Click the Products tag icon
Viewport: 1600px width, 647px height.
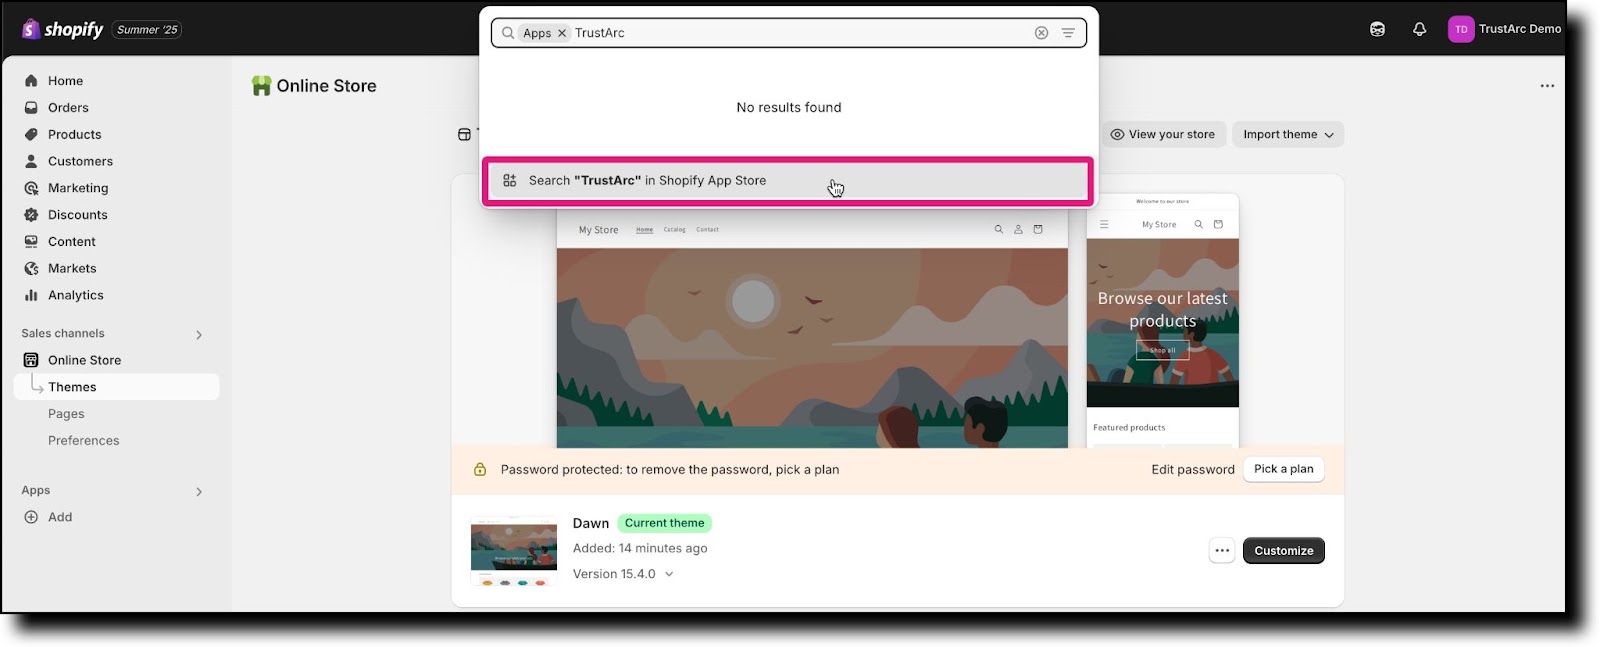31,135
